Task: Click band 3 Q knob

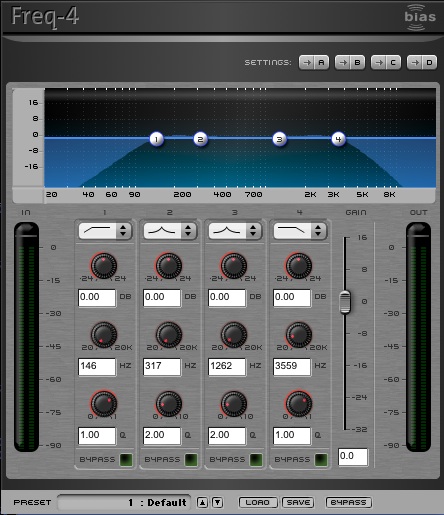Action: pyautogui.click(x=234, y=404)
